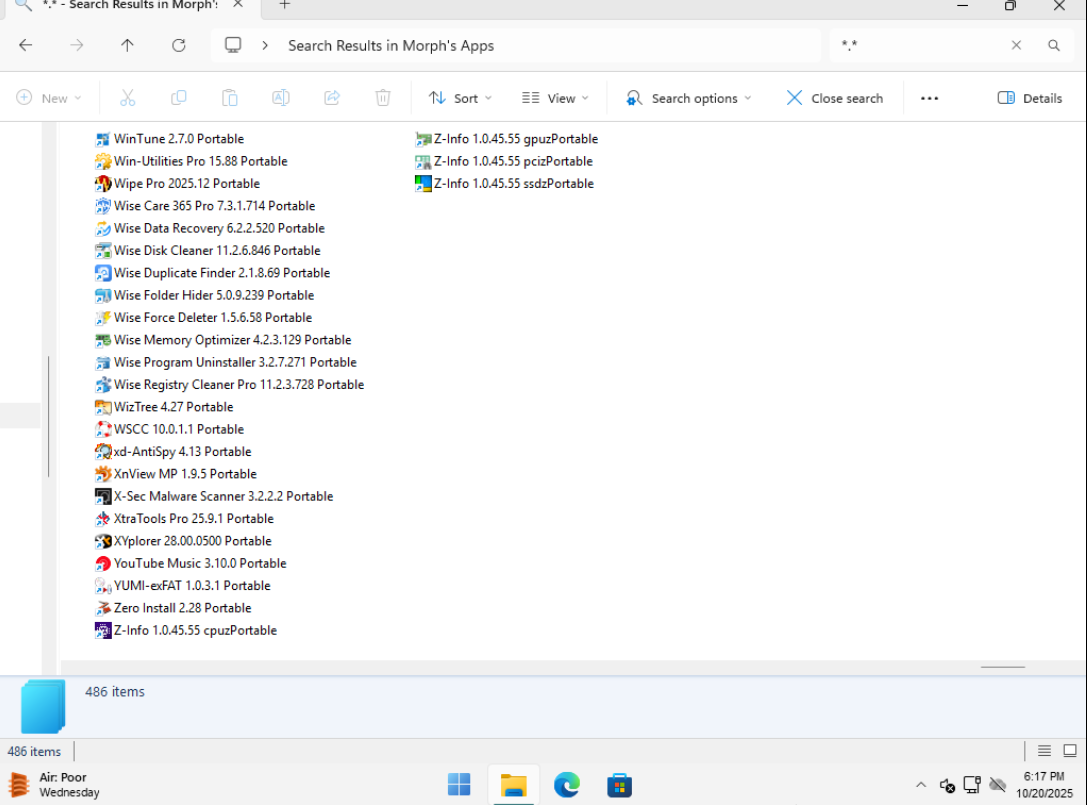Image resolution: width=1087 pixels, height=805 pixels.
Task: Open the Search options dropdown
Action: coord(688,98)
